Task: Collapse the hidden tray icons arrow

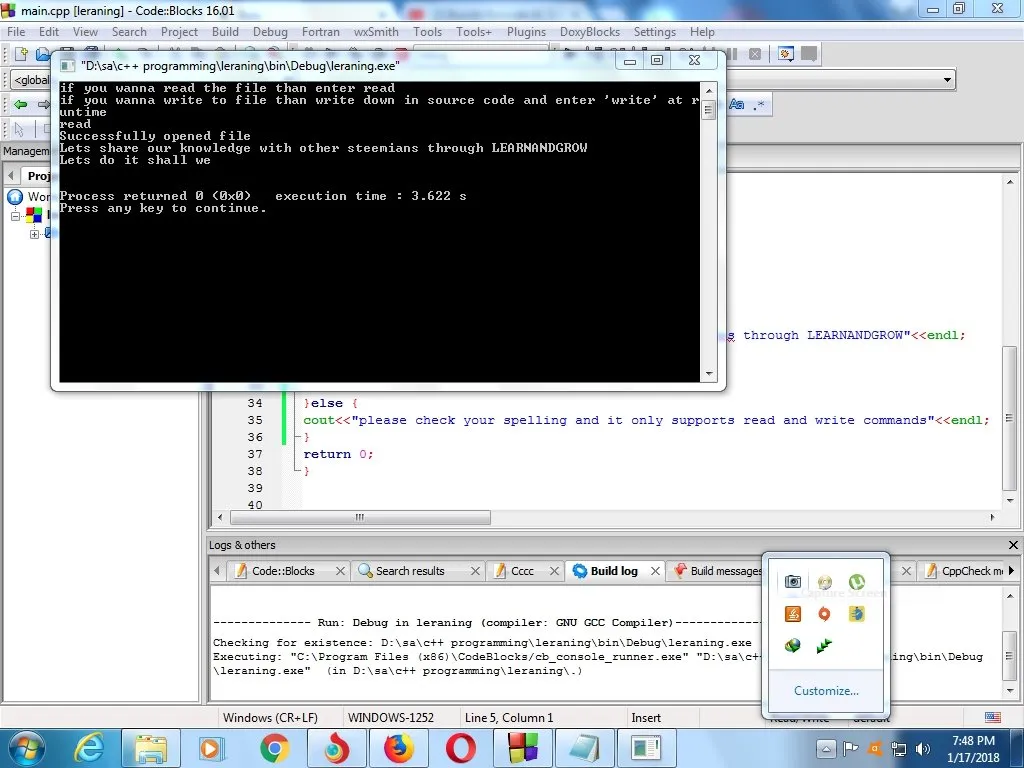Action: [x=825, y=748]
